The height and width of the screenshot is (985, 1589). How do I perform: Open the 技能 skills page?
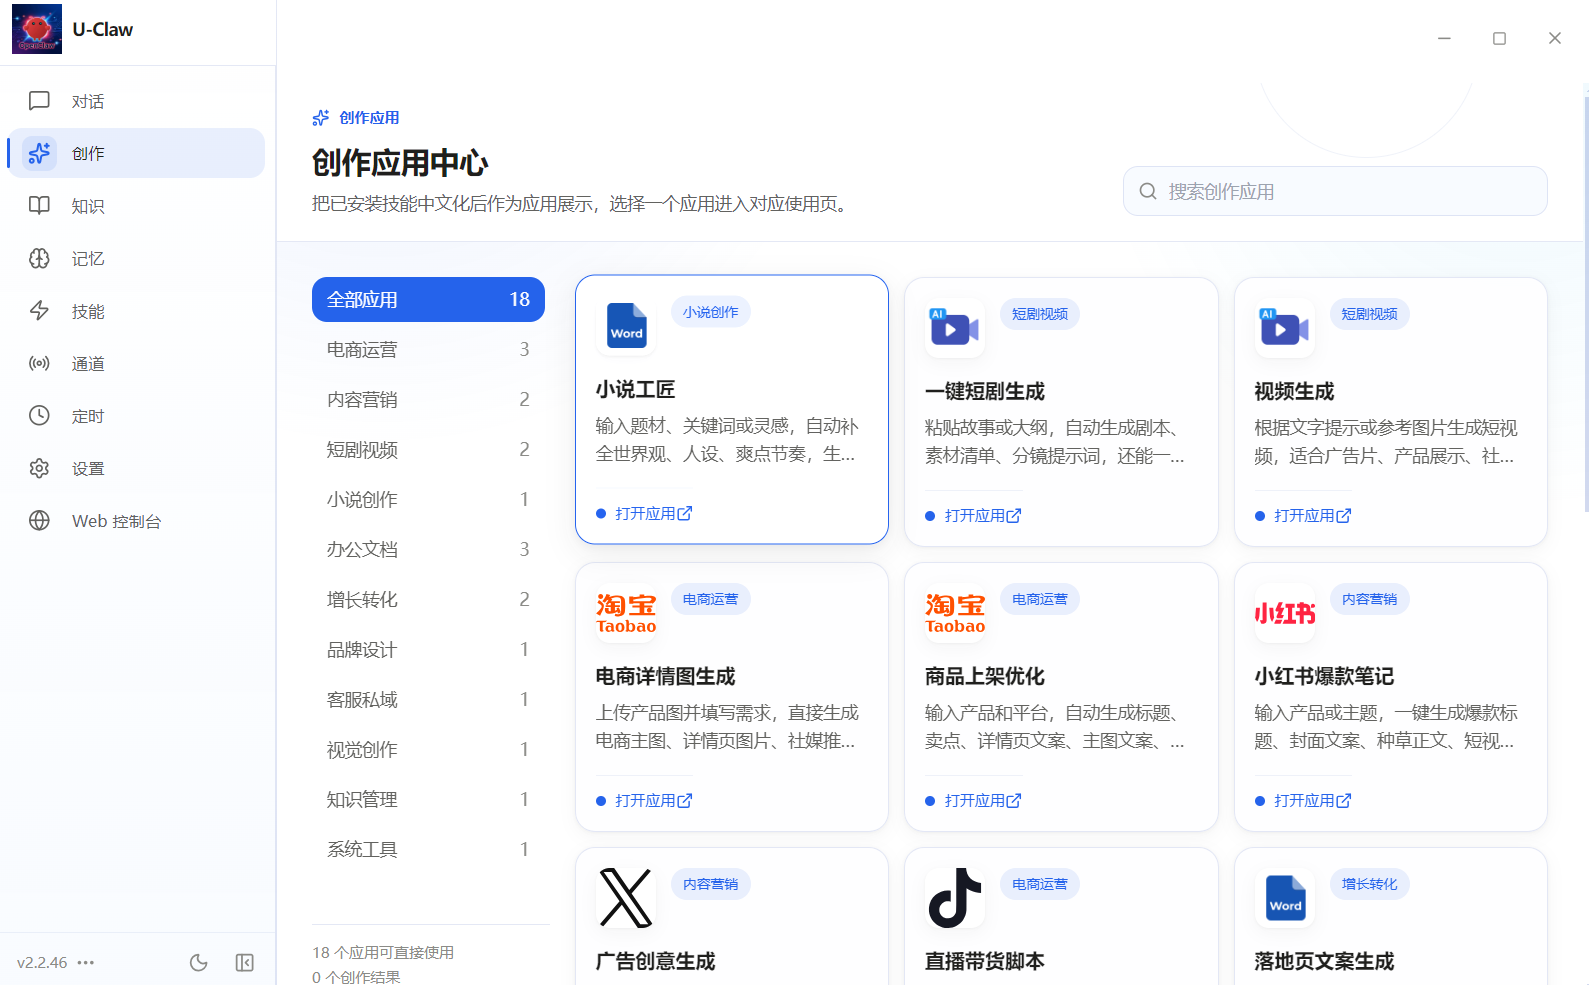(137, 311)
